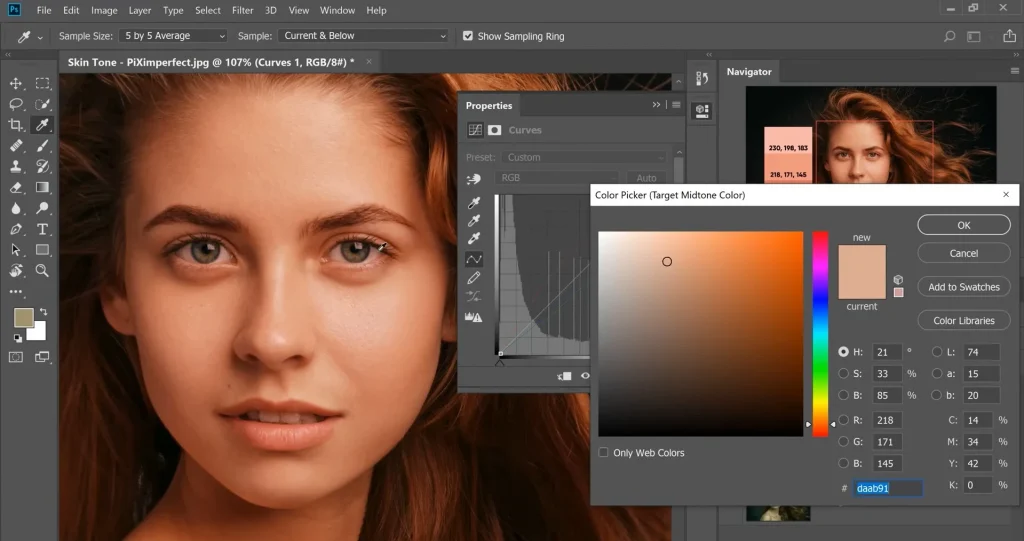Image resolution: width=1024 pixels, height=541 pixels.
Task: Click the histogram warning icon in Curves
Action: (473, 317)
